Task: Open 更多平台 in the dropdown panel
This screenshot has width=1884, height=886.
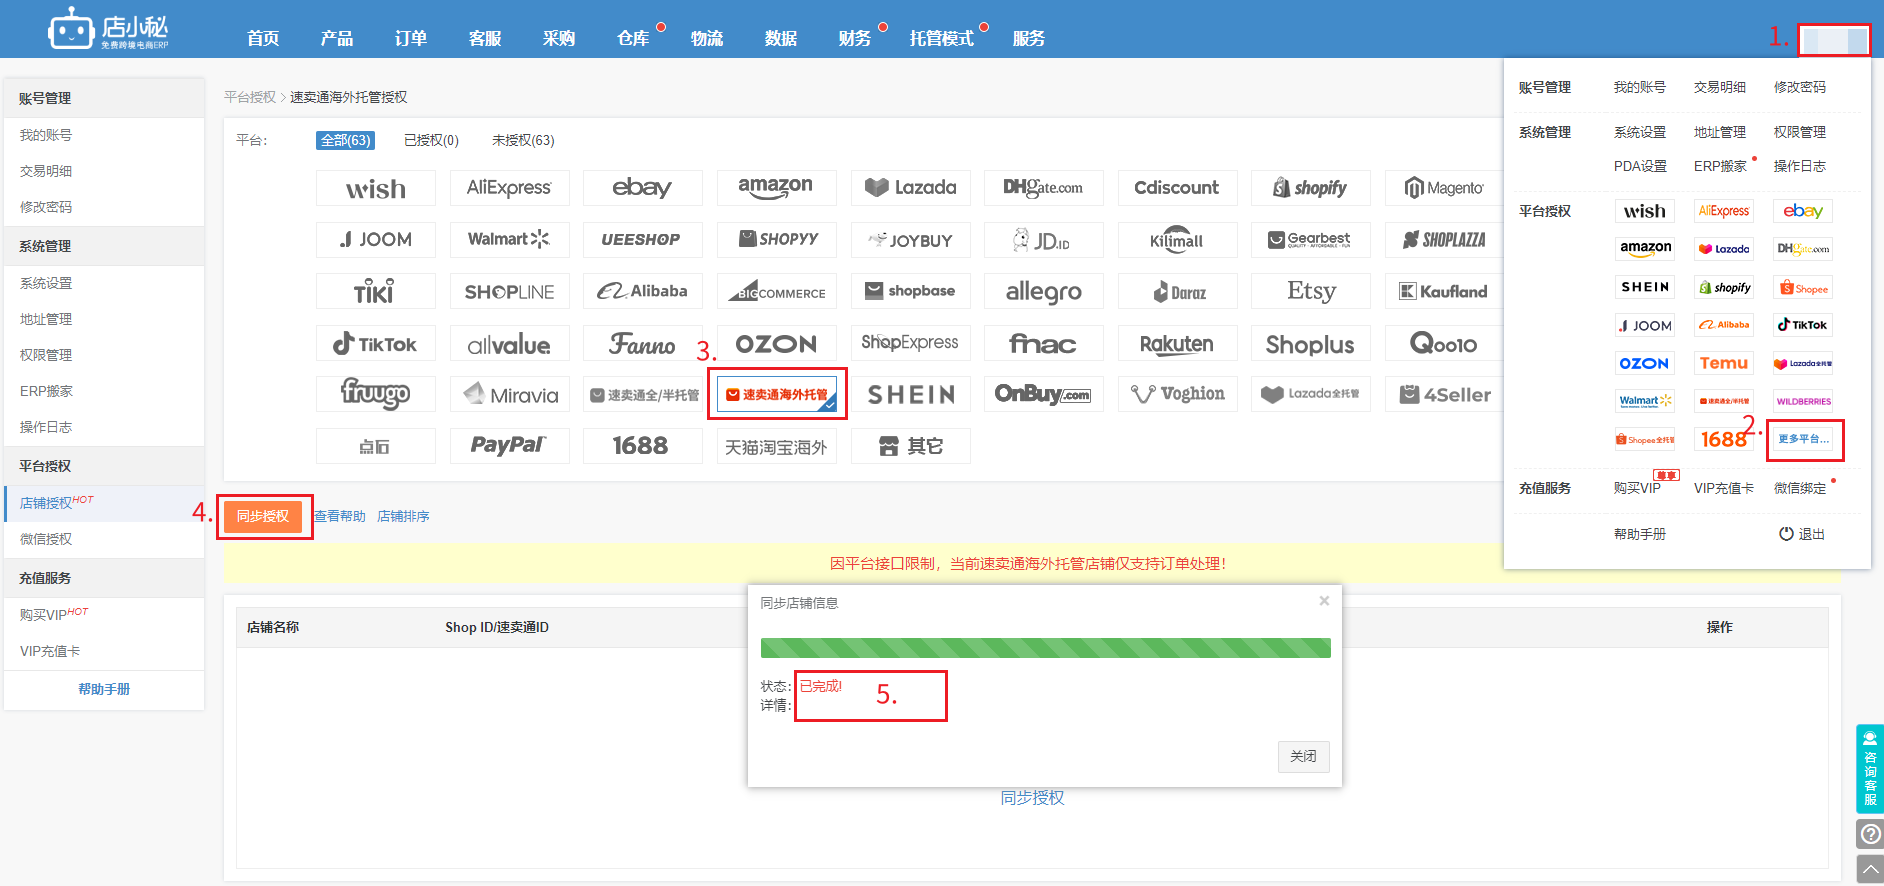Action: point(1803,439)
